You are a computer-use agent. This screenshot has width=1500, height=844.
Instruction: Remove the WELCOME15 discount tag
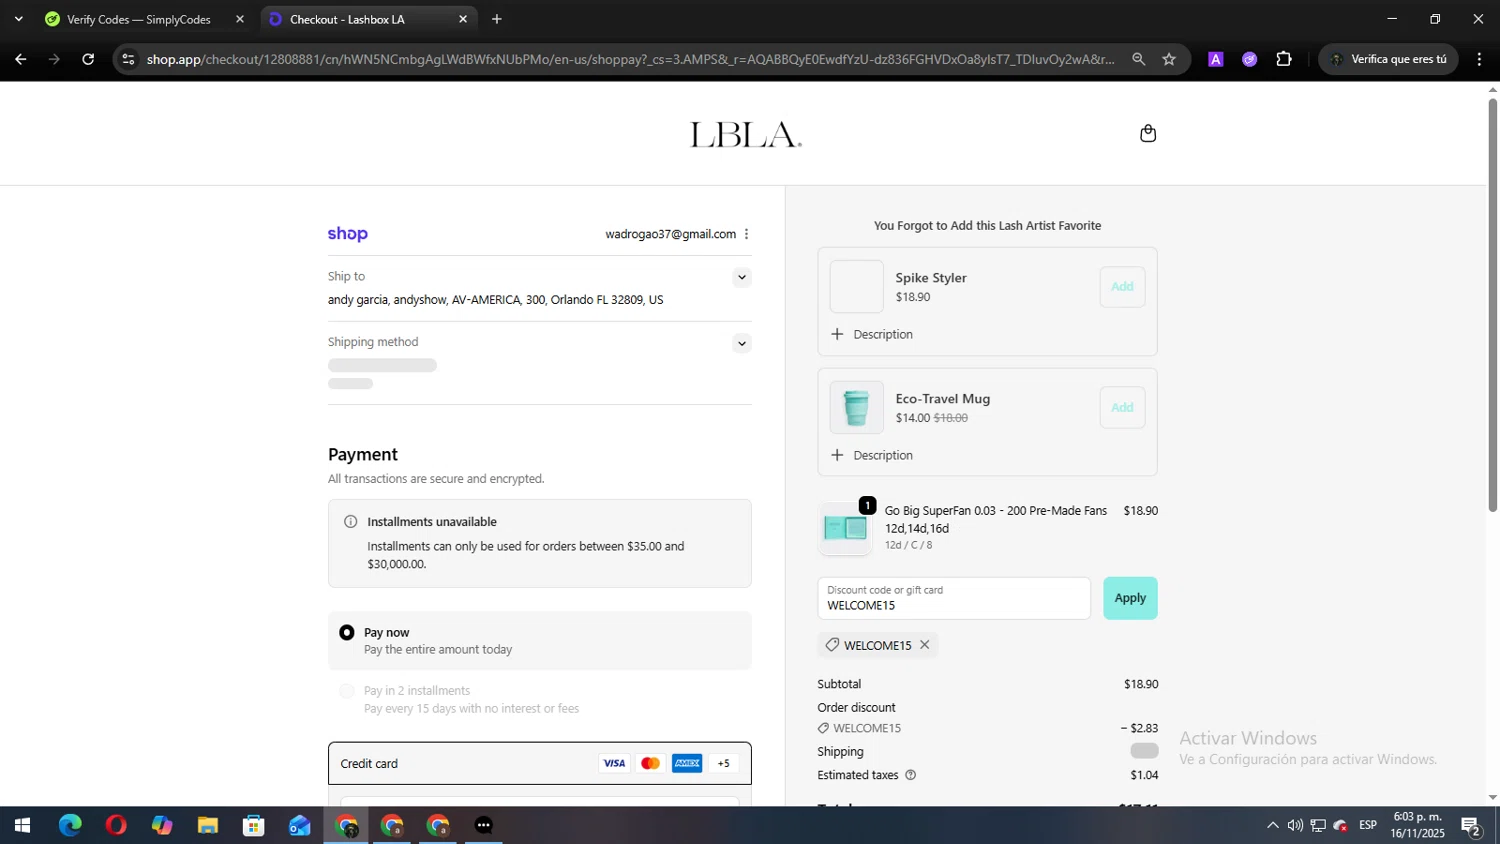coord(925,645)
